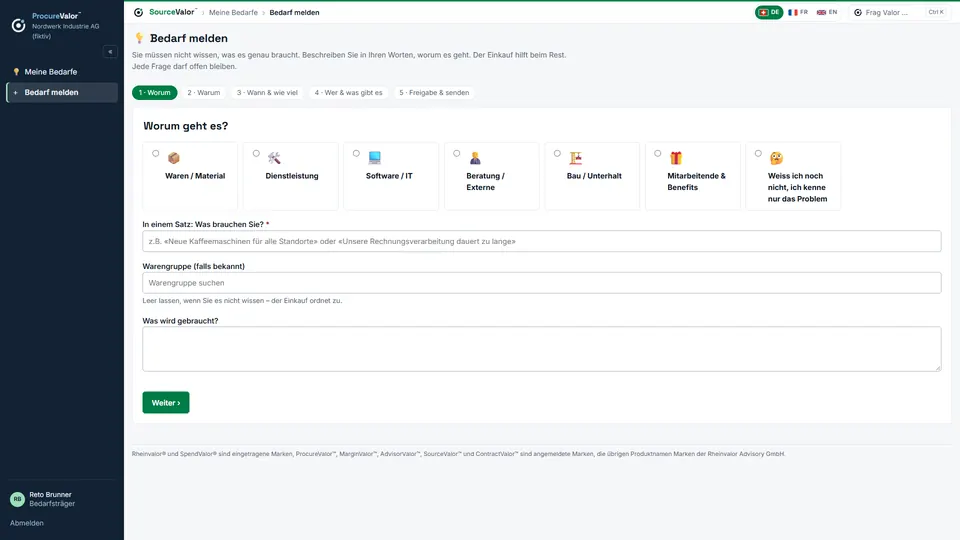Click the crane icon for Bau / Unterhalt
Screen dimensions: 960x540
(x=576, y=158)
